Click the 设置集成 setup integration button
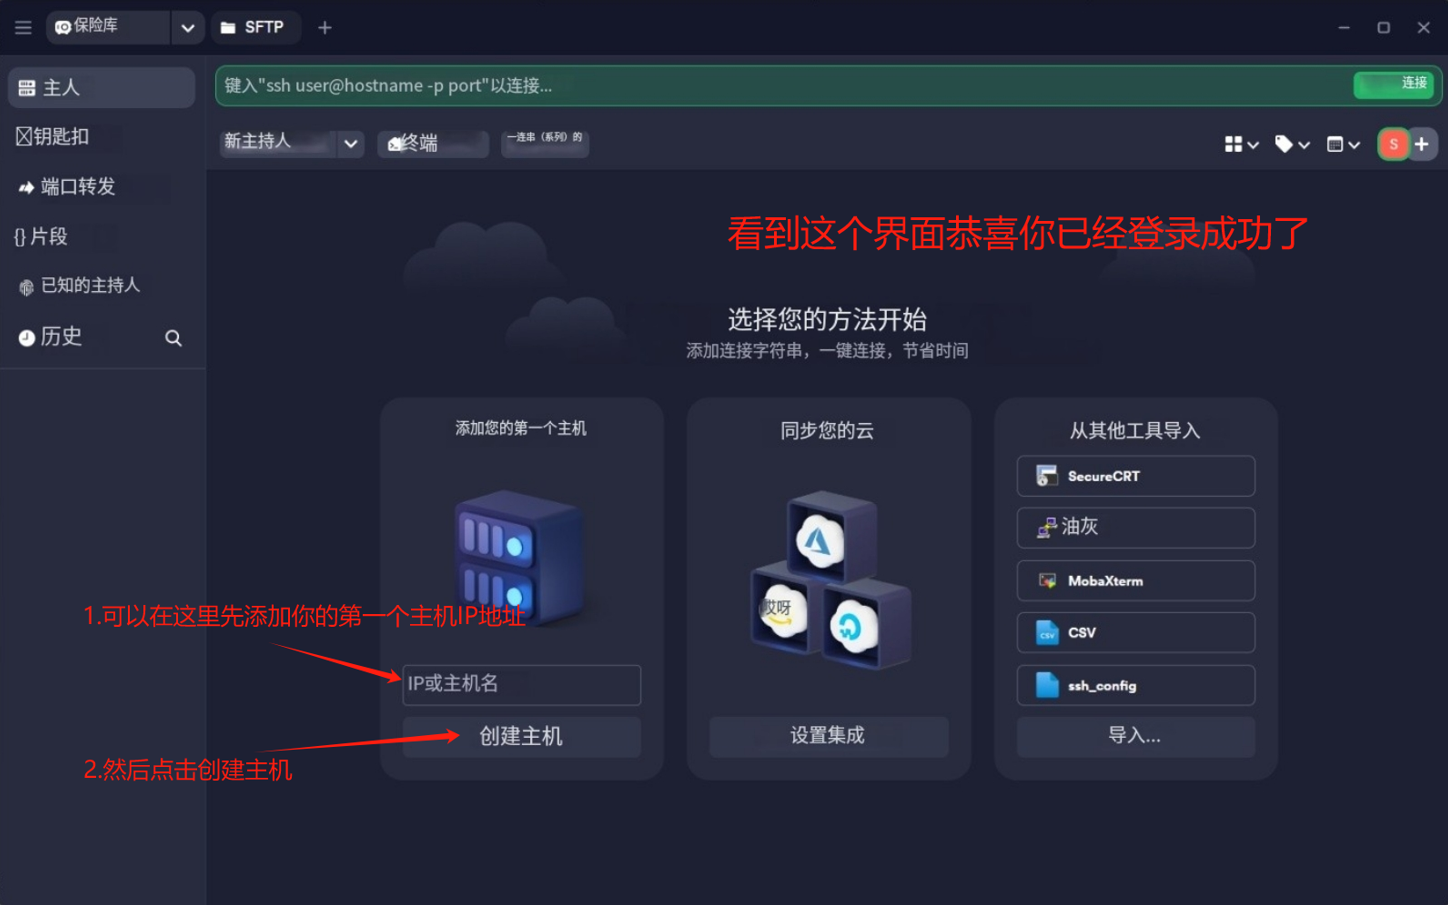 click(828, 736)
